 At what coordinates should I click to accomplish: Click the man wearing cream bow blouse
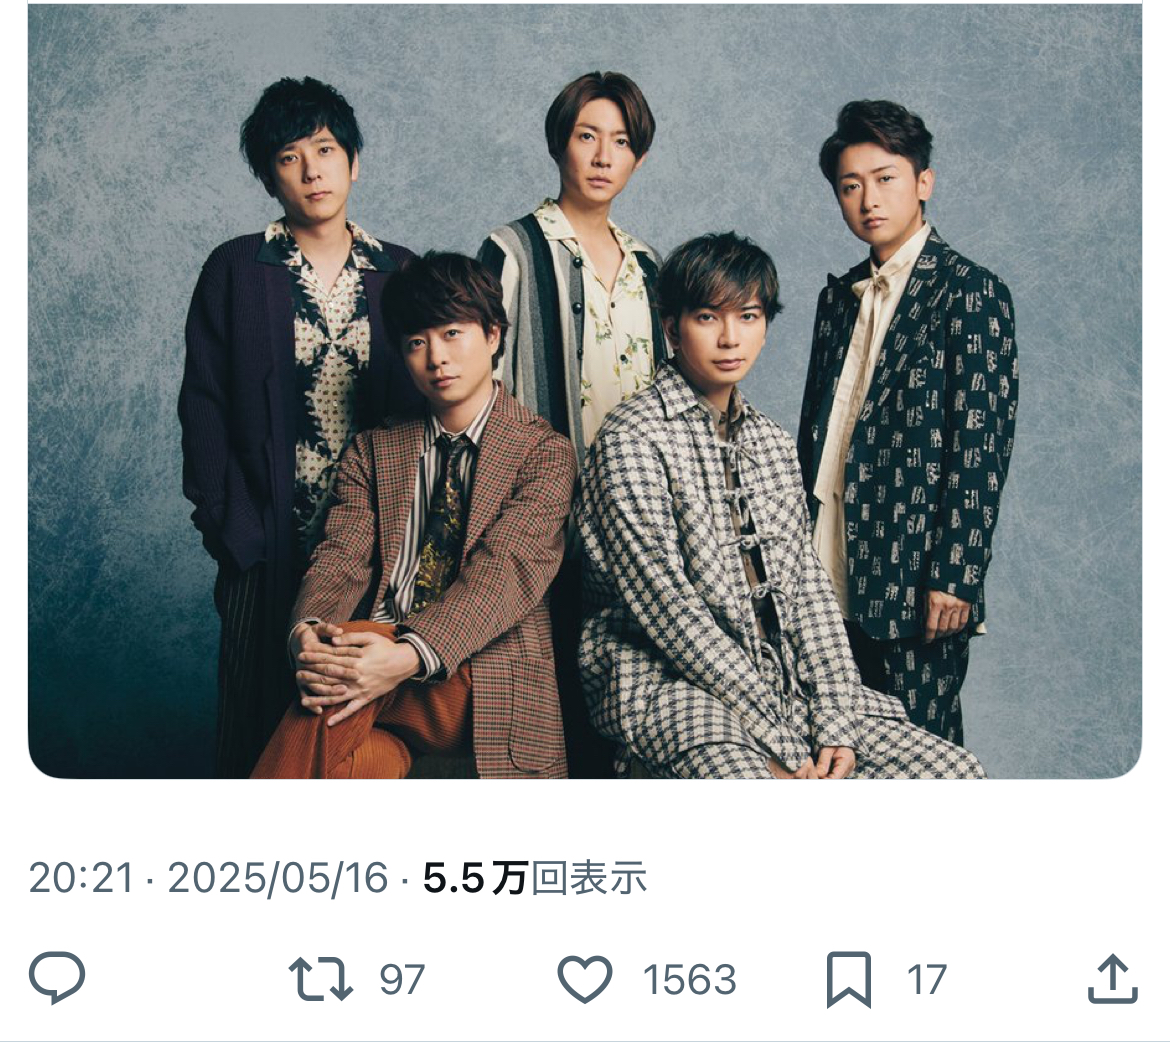(907, 418)
